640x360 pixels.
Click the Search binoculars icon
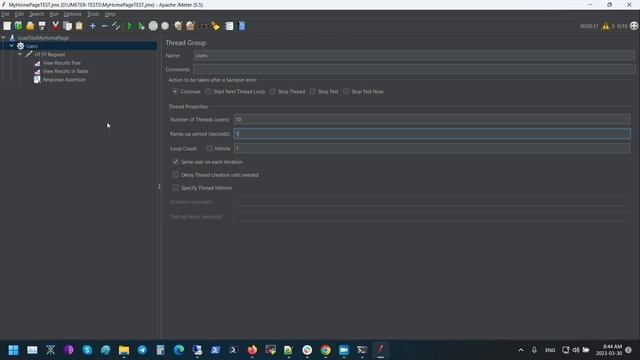203,26
